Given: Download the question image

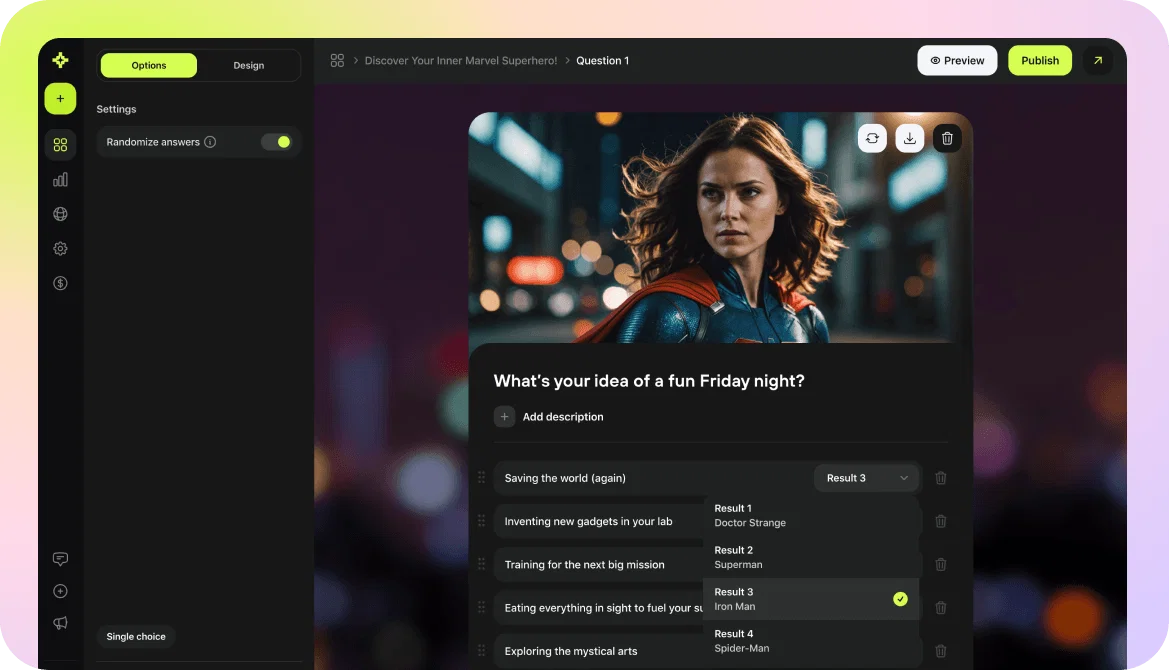Looking at the screenshot, I should (x=910, y=139).
